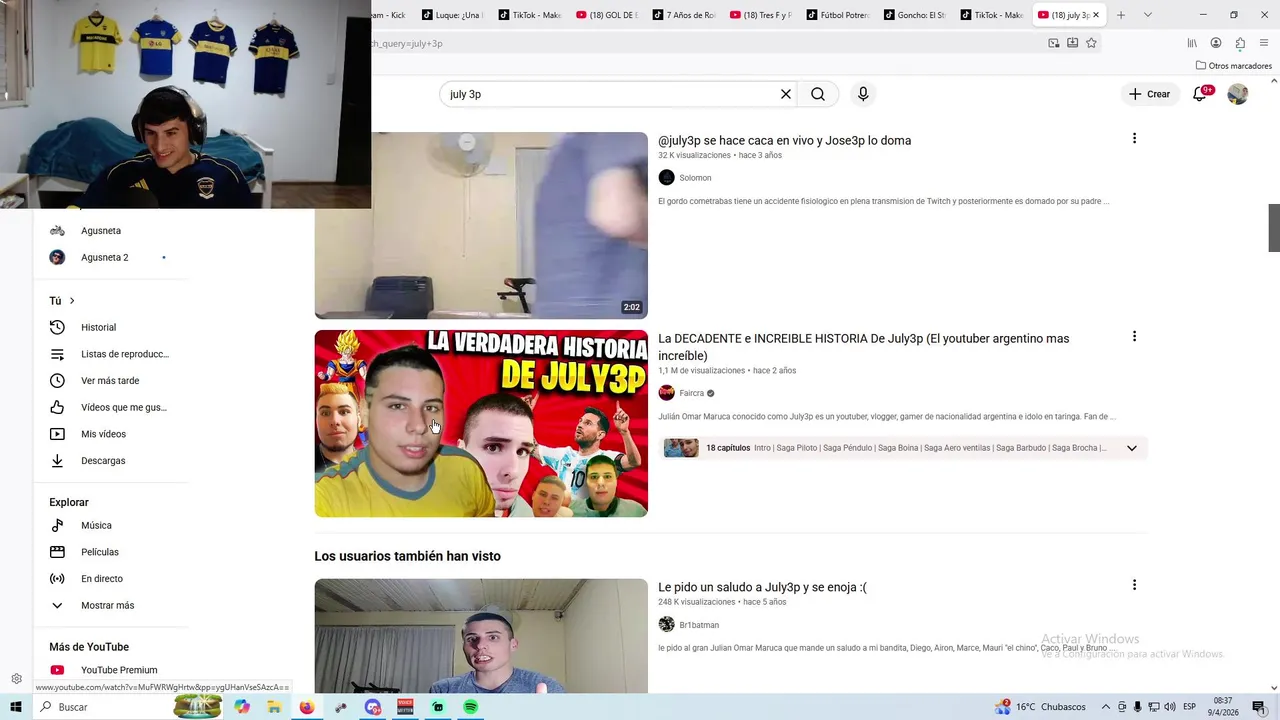The image size is (1280, 720).
Task: Open the list-all-tabs dropdown arrow
Action: coord(1147,15)
